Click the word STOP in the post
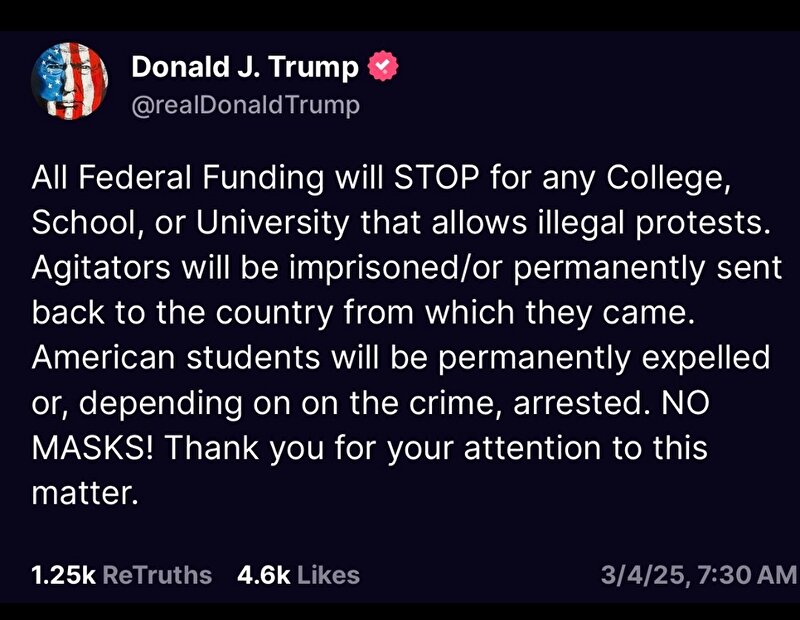 [437, 178]
